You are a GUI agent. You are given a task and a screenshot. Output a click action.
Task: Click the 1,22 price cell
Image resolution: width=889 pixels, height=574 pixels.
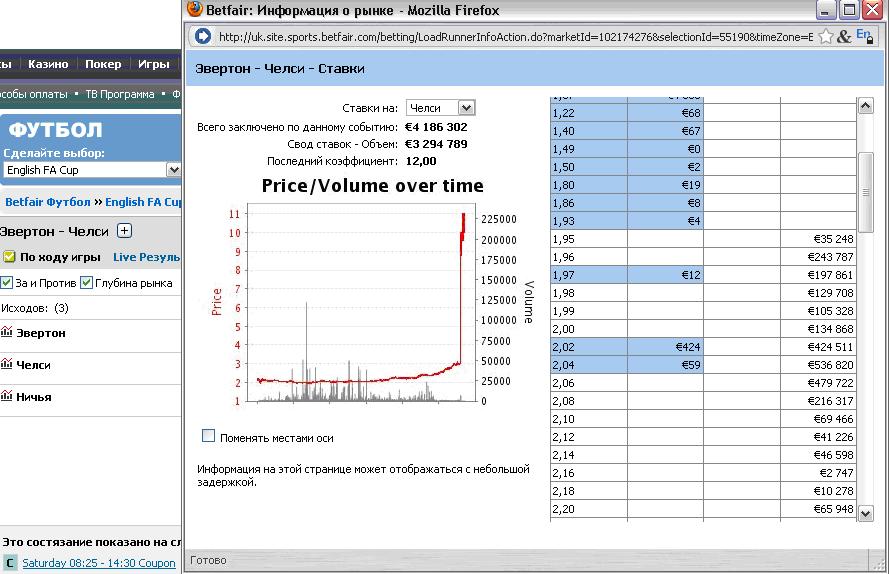coord(589,113)
